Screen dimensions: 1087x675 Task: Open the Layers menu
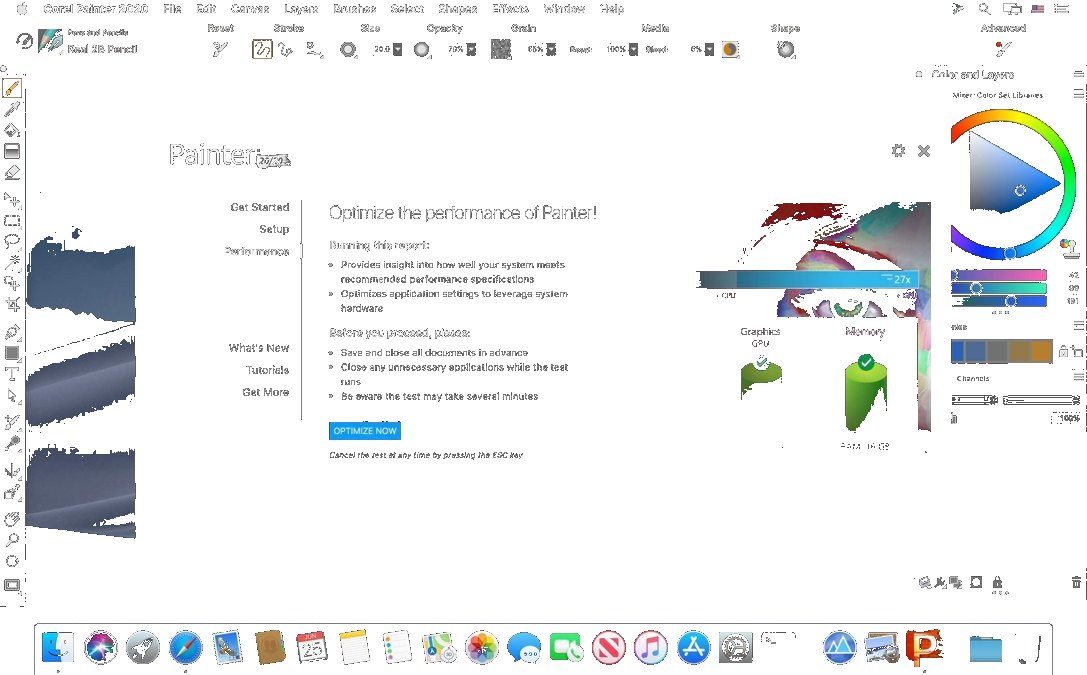pyautogui.click(x=301, y=8)
